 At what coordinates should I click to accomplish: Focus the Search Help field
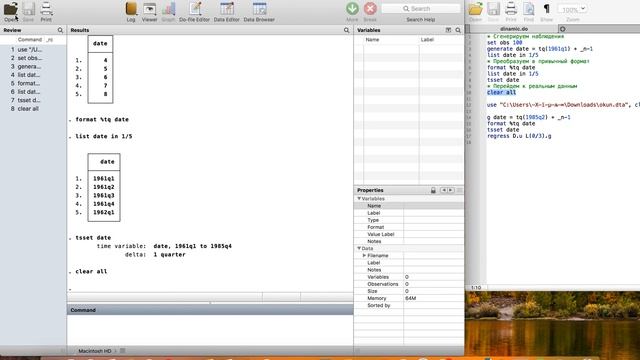(x=421, y=9)
